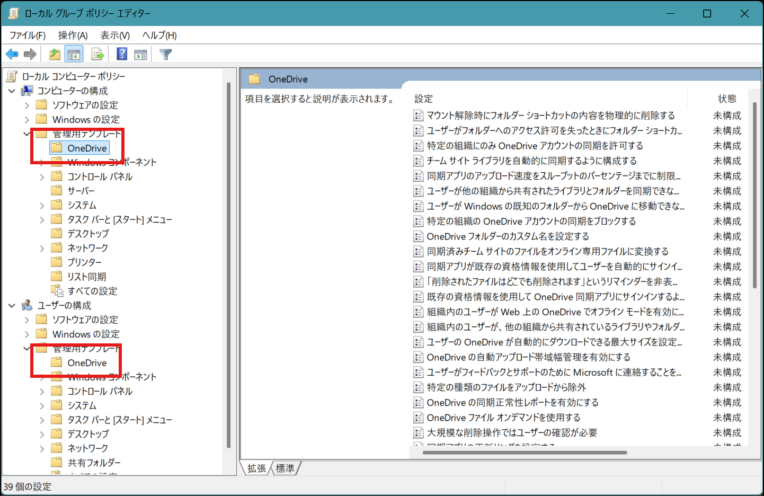Screen dimensions: 764x496
Task: Maximize the ローカル グループ ポリシー エディター window
Action: click(707, 14)
